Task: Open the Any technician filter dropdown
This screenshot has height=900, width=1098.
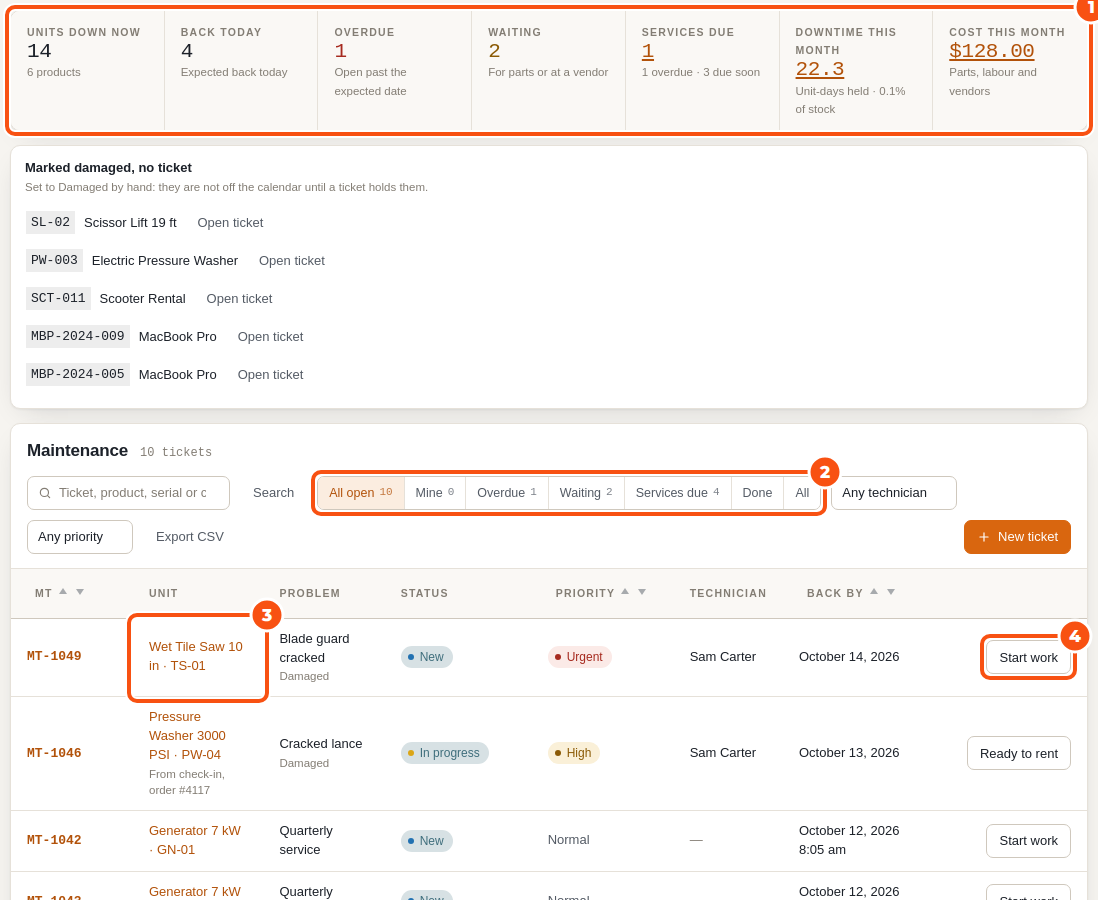Action: coord(894,493)
